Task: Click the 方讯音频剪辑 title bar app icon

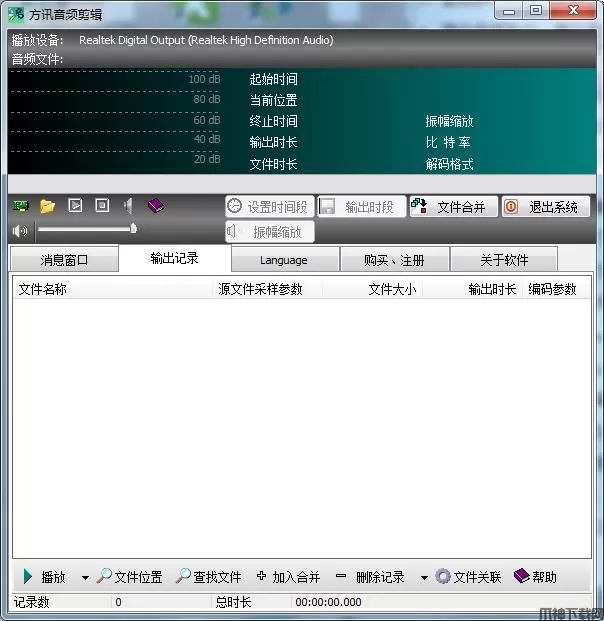Action: click(x=16, y=15)
